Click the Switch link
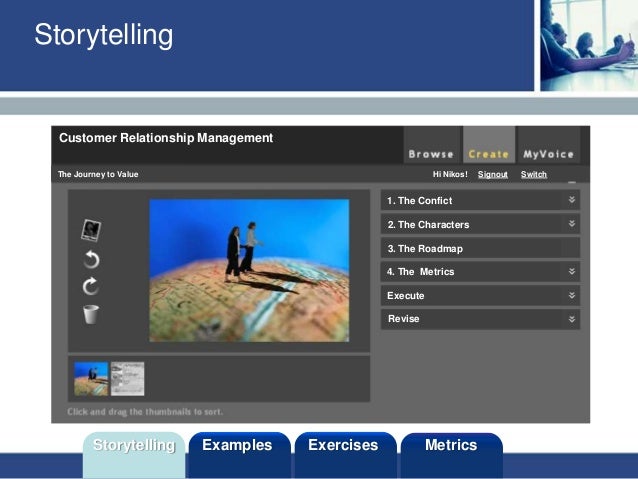638x479 pixels. (x=534, y=174)
